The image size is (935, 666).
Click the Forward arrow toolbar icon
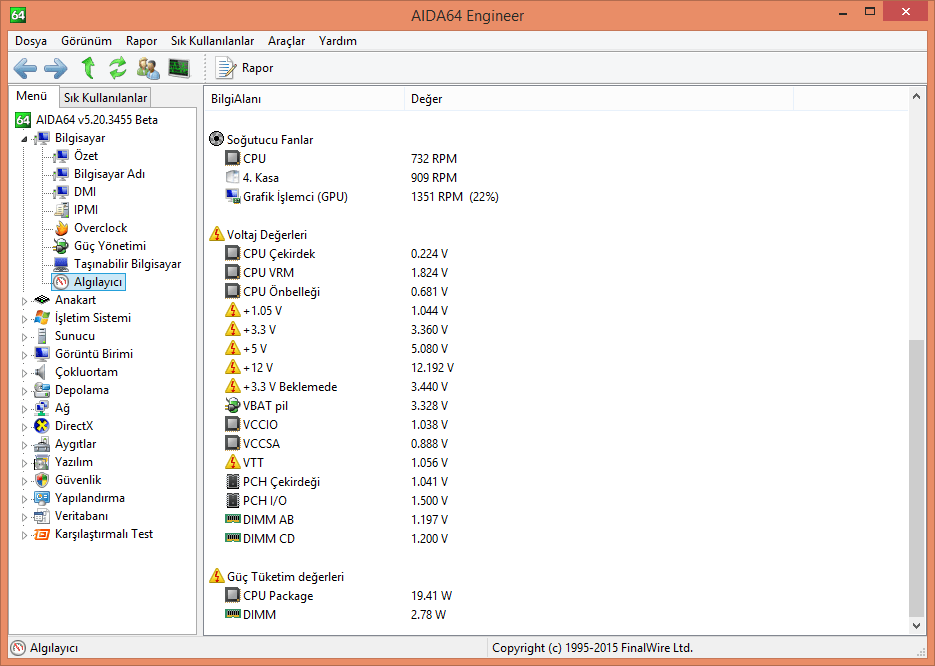coord(56,69)
